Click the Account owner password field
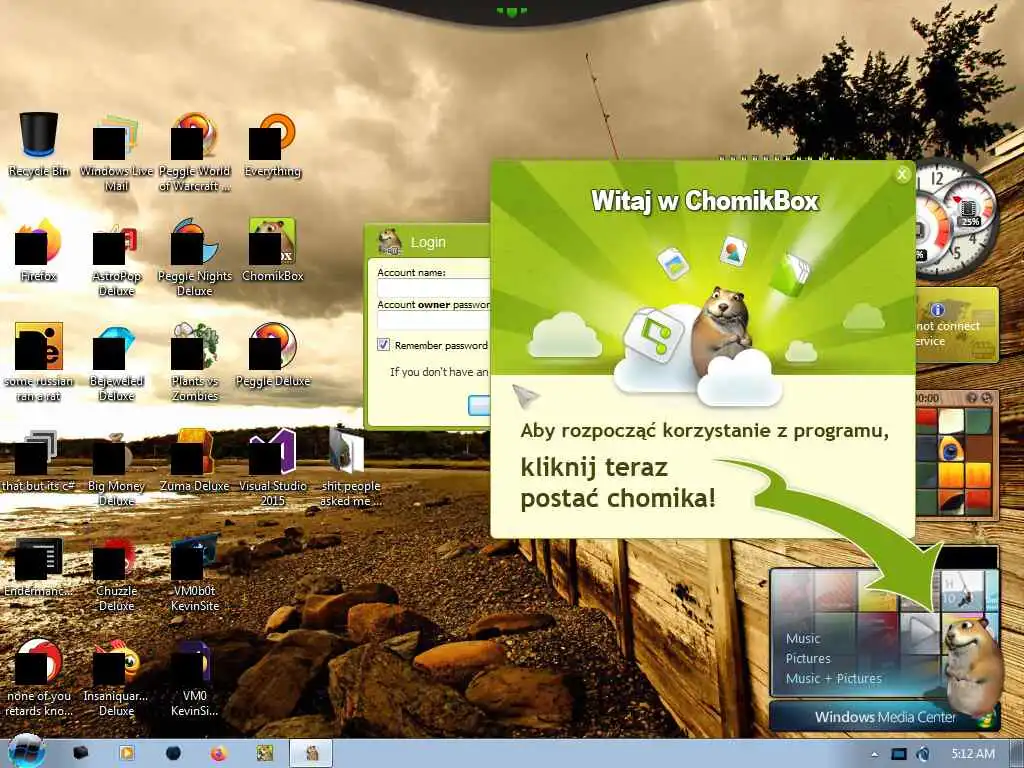The width and height of the screenshot is (1024, 768). coord(434,321)
